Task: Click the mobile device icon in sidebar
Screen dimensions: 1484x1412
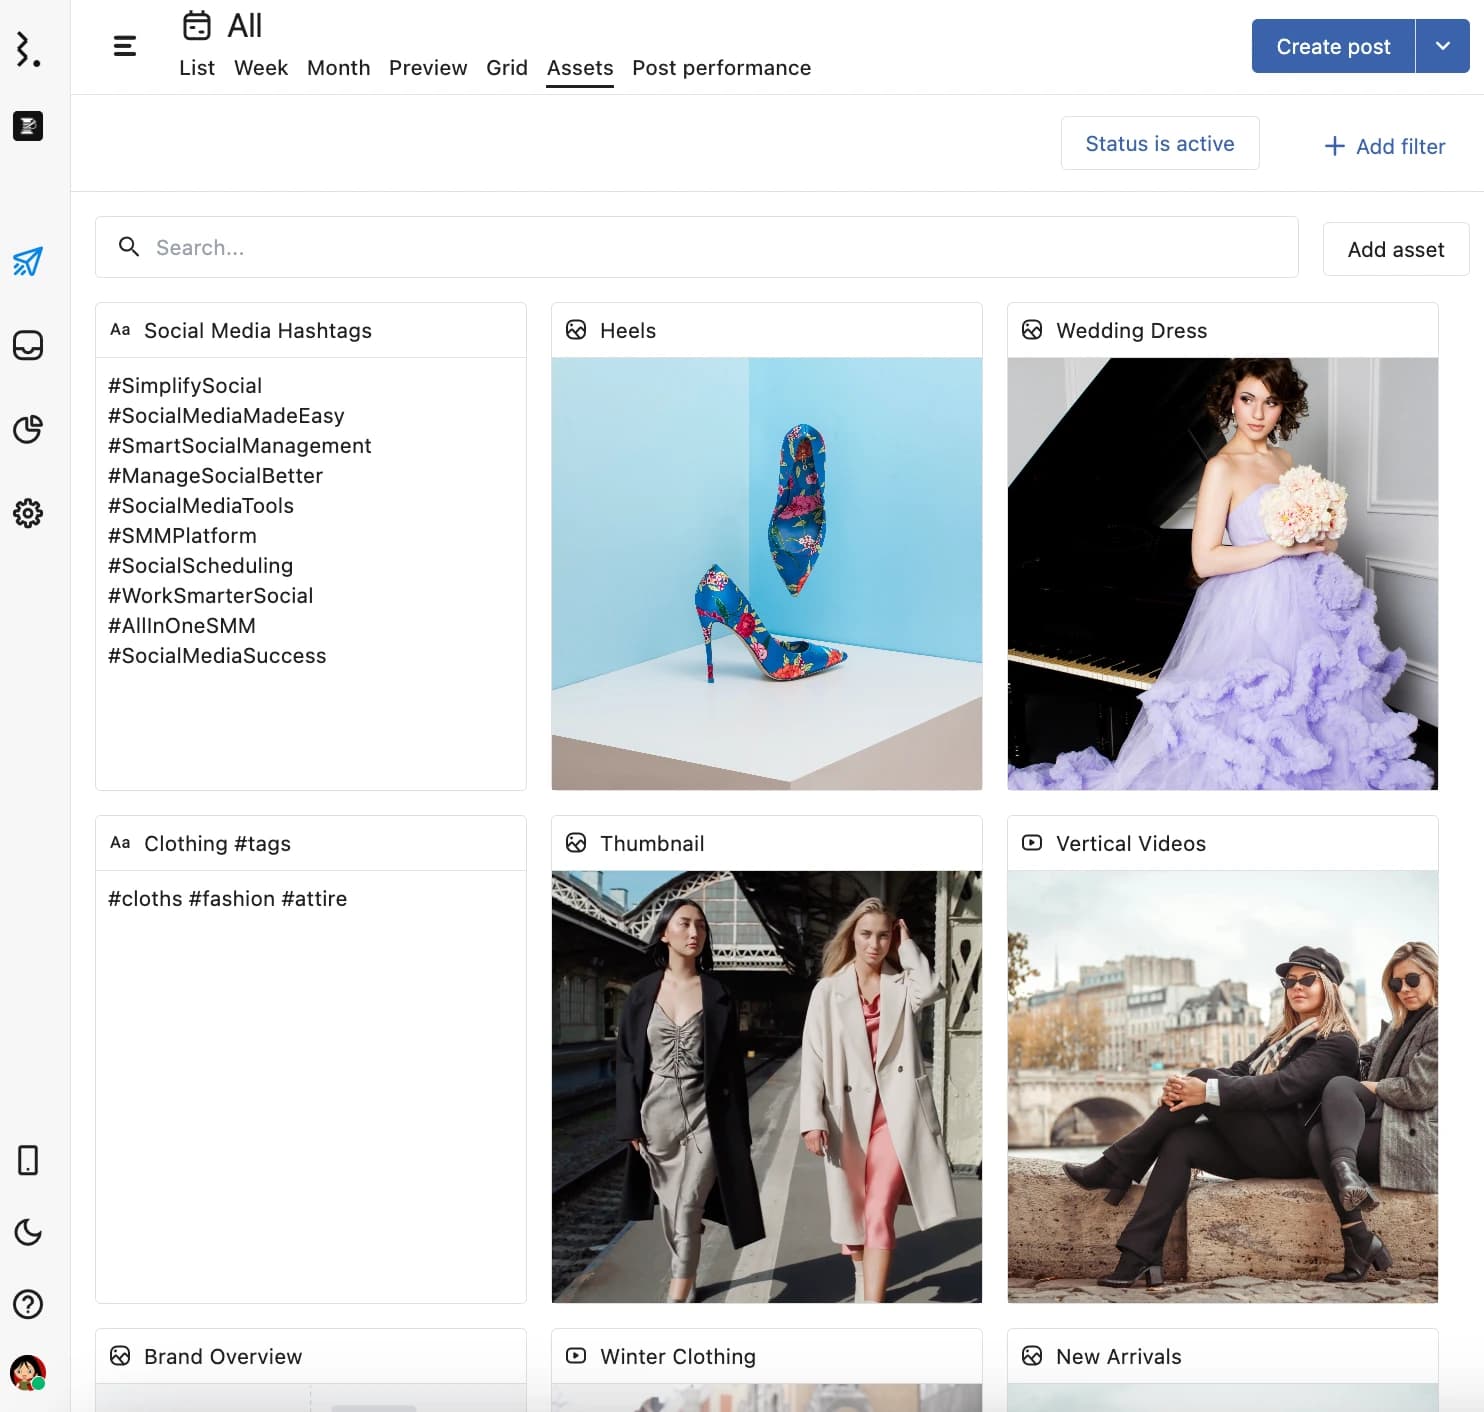Action: pyautogui.click(x=28, y=1160)
